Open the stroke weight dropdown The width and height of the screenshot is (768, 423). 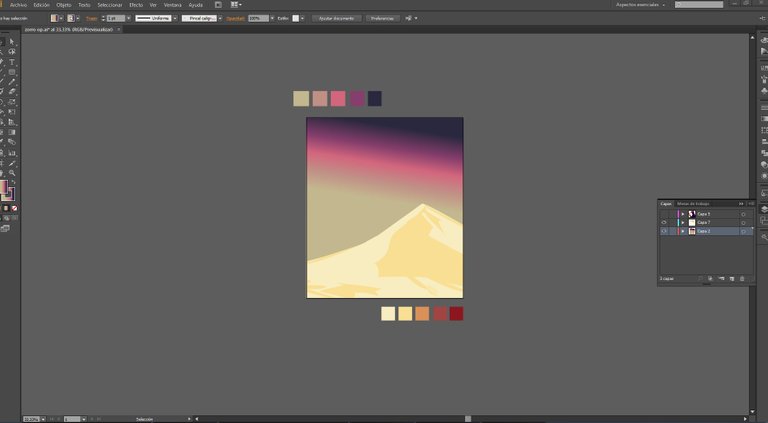(129, 18)
